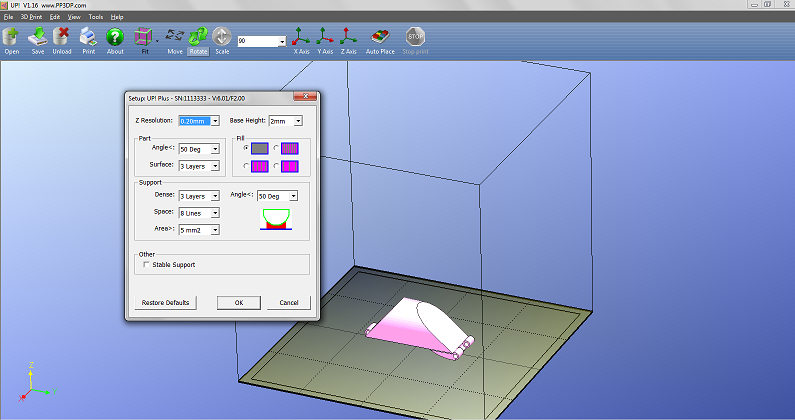
Task: Expand the Support Angle dropdown
Action: click(293, 196)
